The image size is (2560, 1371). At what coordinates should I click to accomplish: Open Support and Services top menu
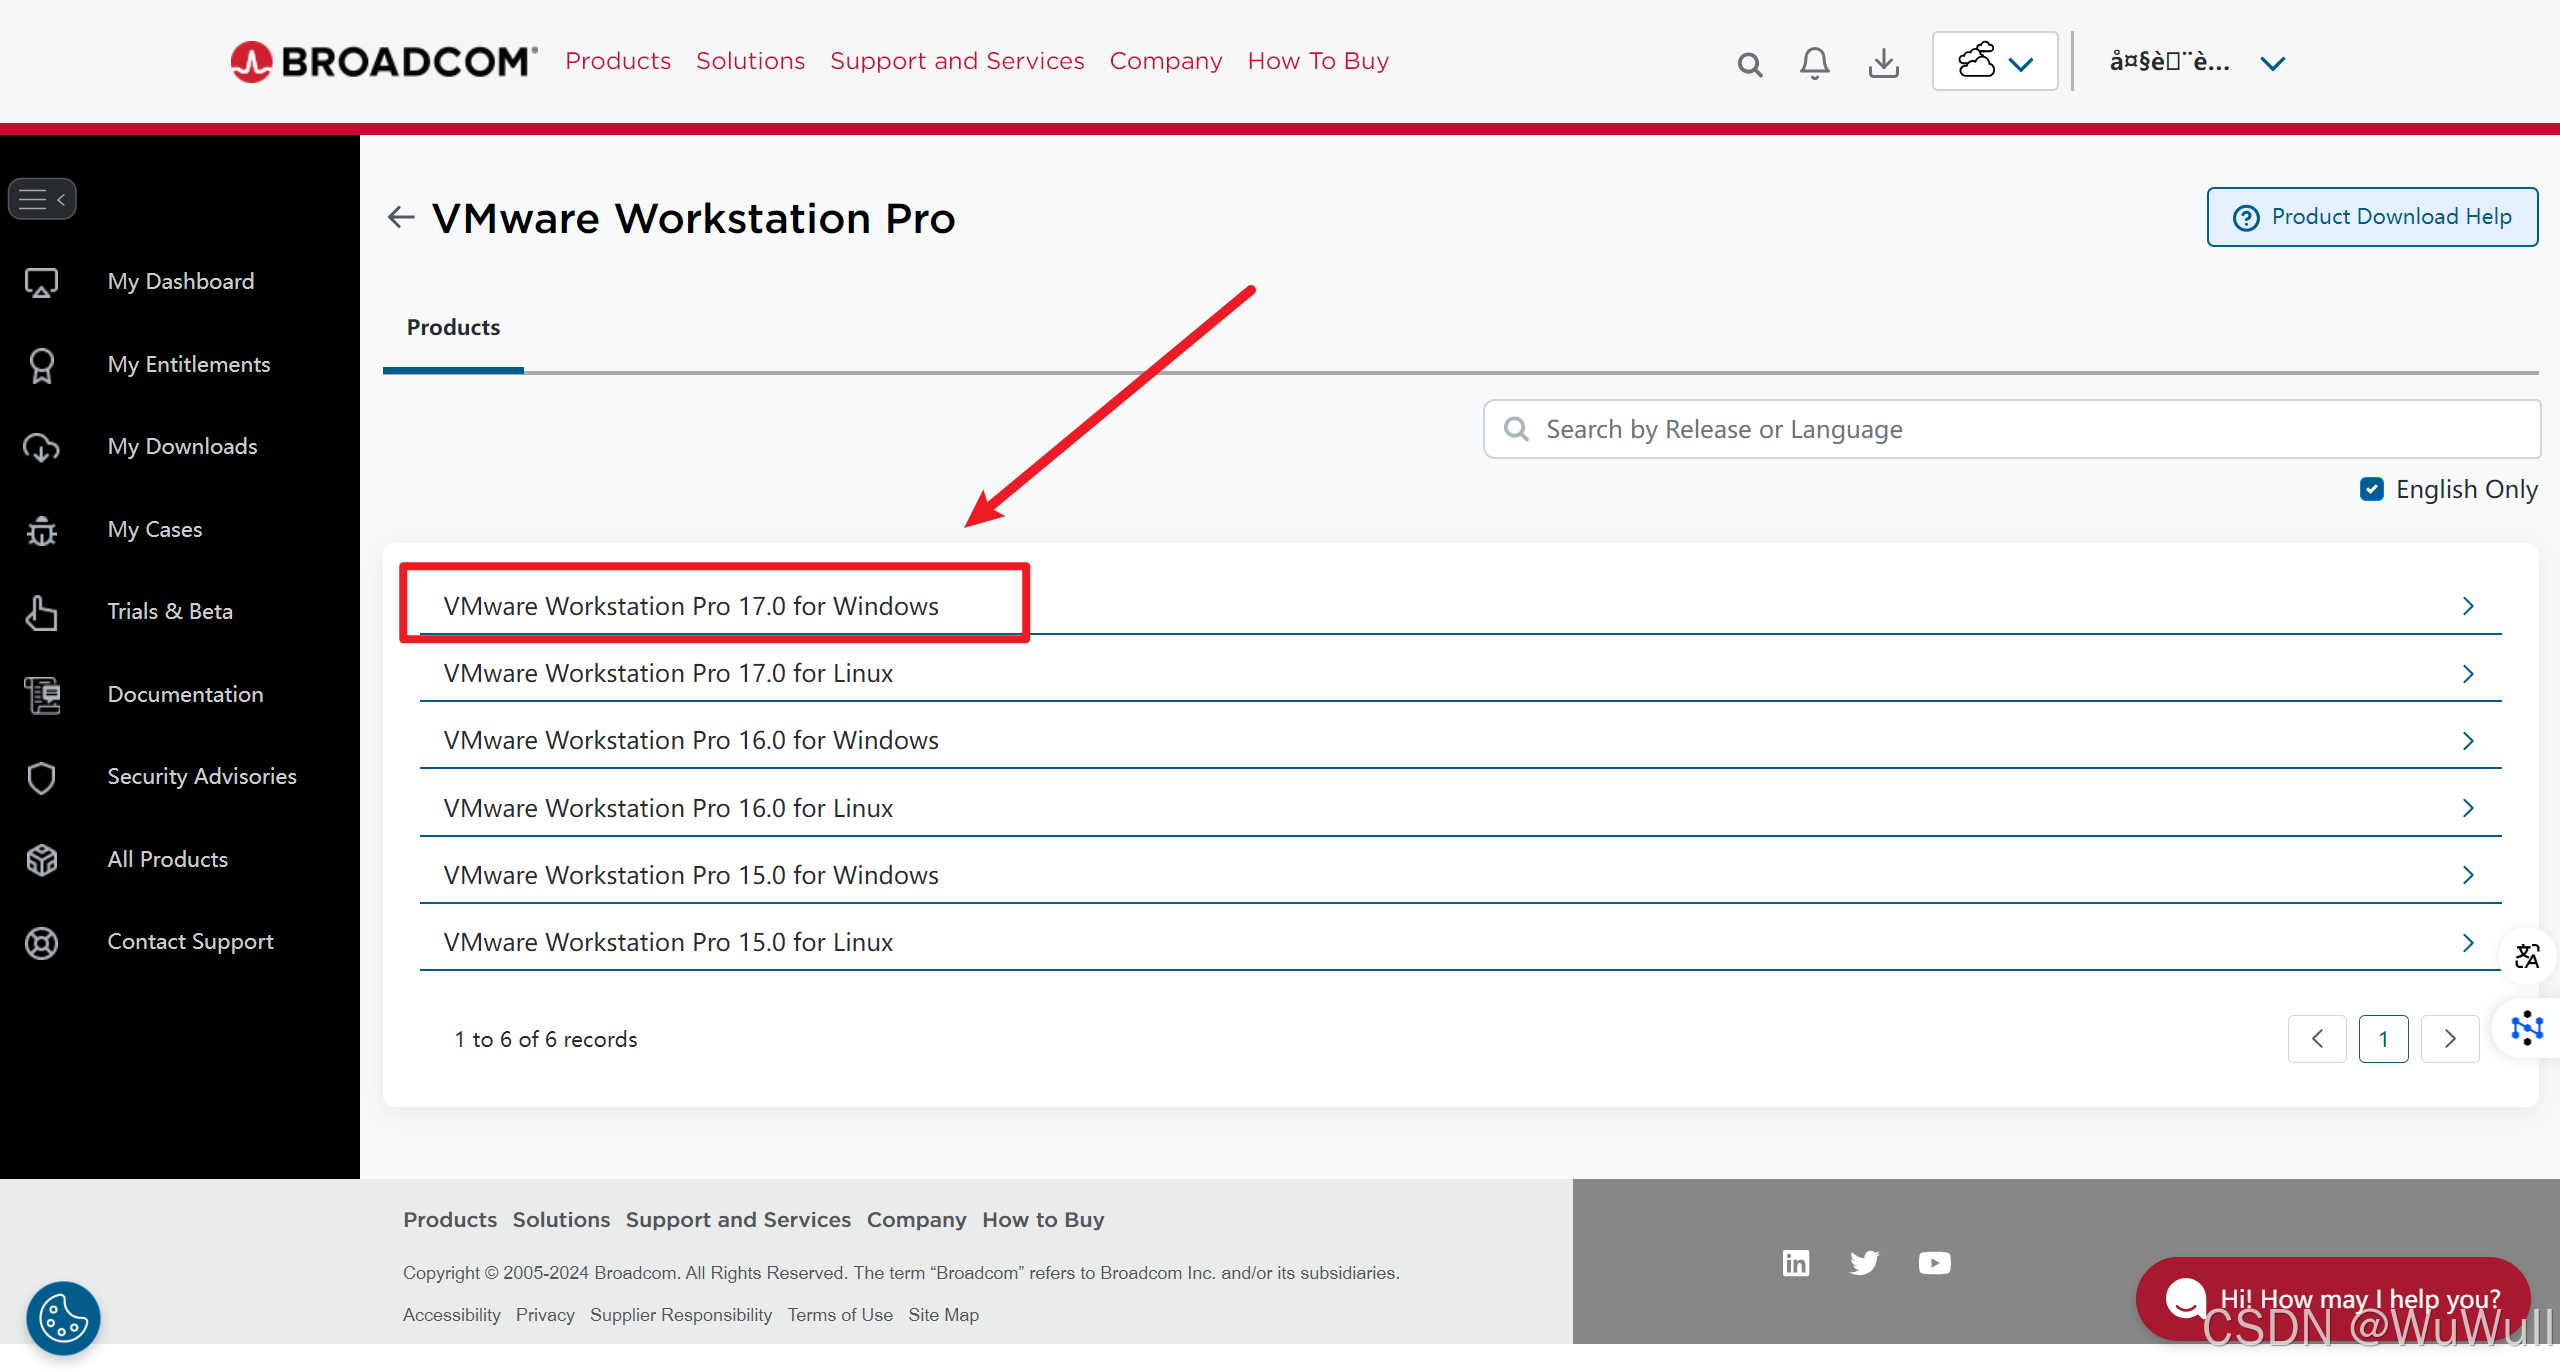click(956, 61)
